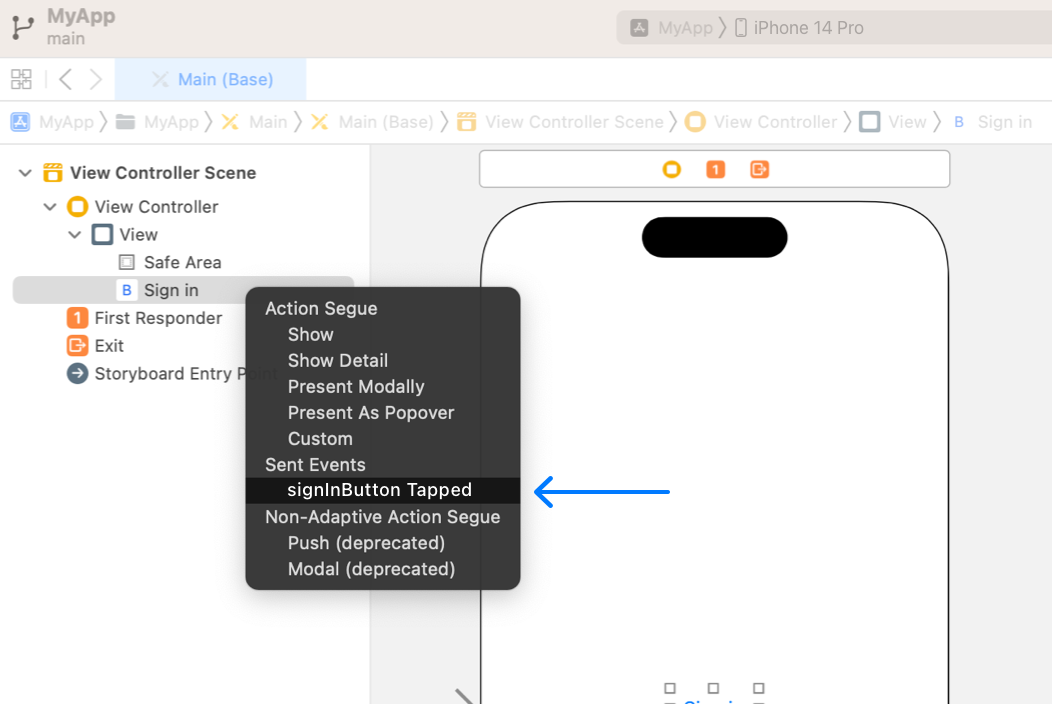This screenshot has width=1052, height=704.
Task: Click the Exit badge in the canvas header bar
Action: pos(759,169)
